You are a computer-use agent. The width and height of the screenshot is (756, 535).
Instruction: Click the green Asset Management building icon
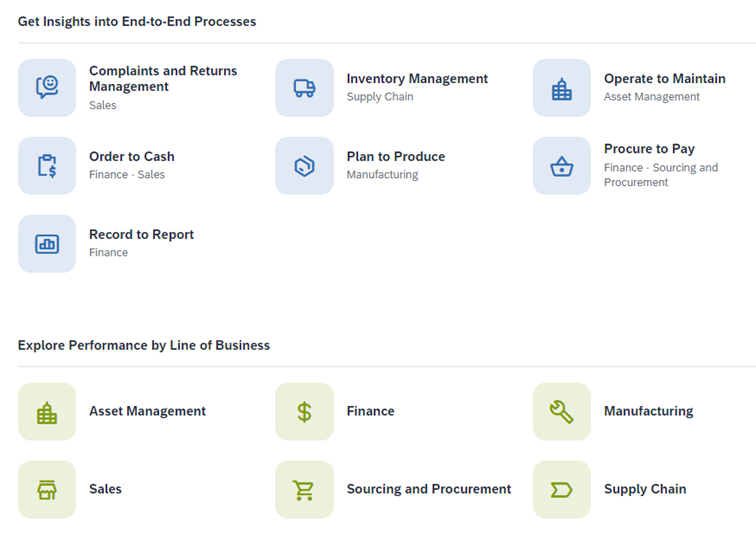pos(47,412)
